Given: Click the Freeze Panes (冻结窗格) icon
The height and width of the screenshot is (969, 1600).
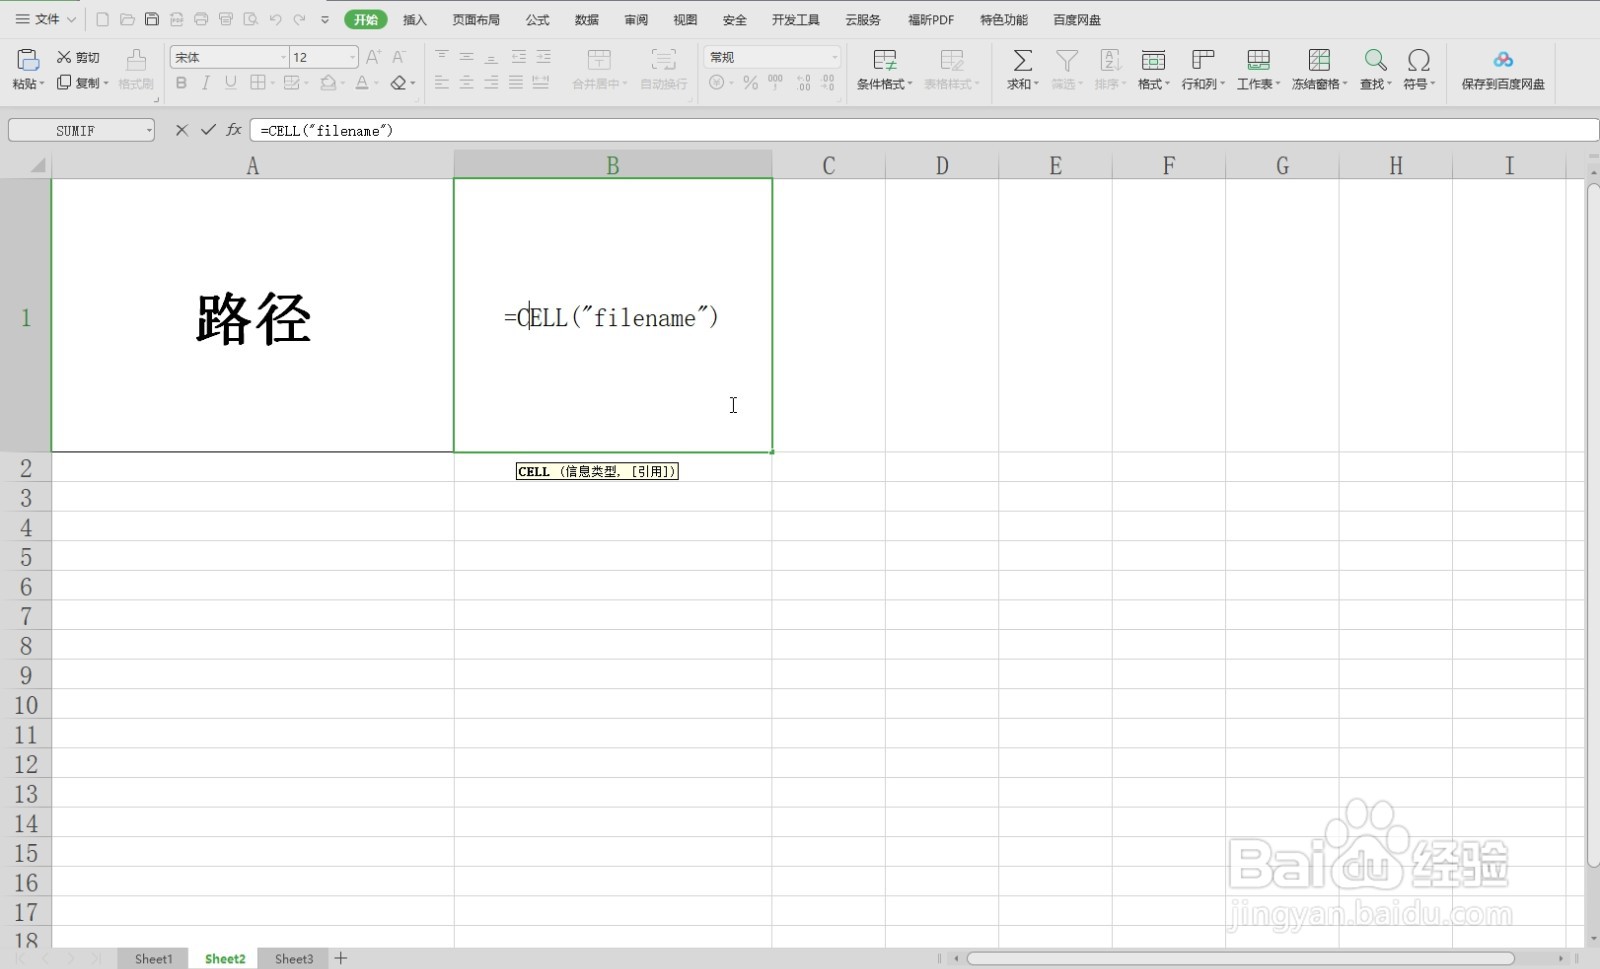Looking at the screenshot, I should [1319, 60].
